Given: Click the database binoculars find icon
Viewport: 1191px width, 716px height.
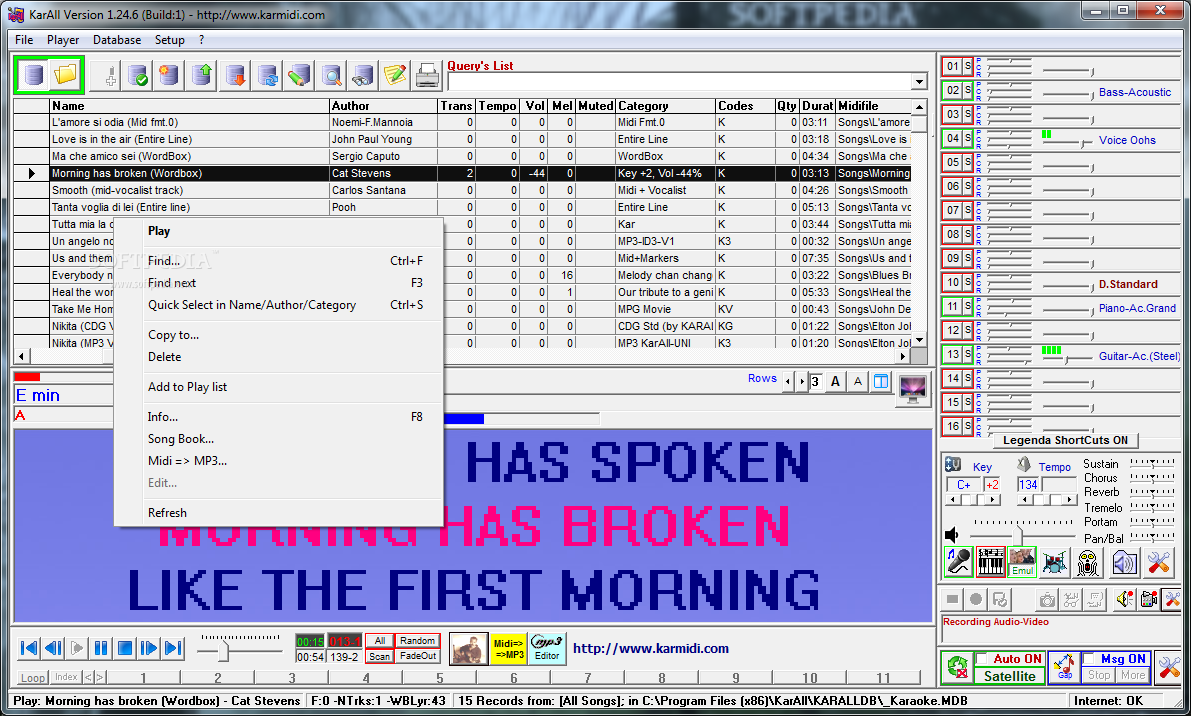Looking at the screenshot, I should 362,75.
